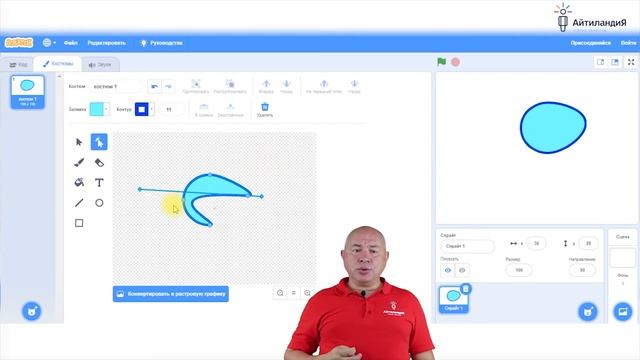
Task: Switch to the Код tab
Action: pos(18,64)
